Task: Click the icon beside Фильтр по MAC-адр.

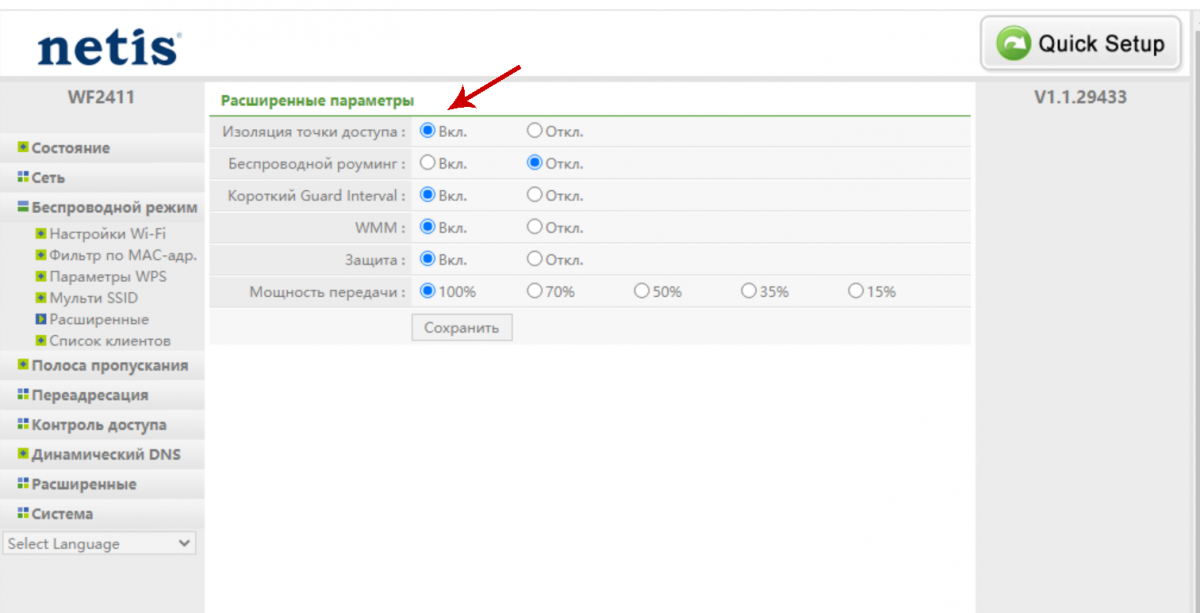Action: (41, 255)
